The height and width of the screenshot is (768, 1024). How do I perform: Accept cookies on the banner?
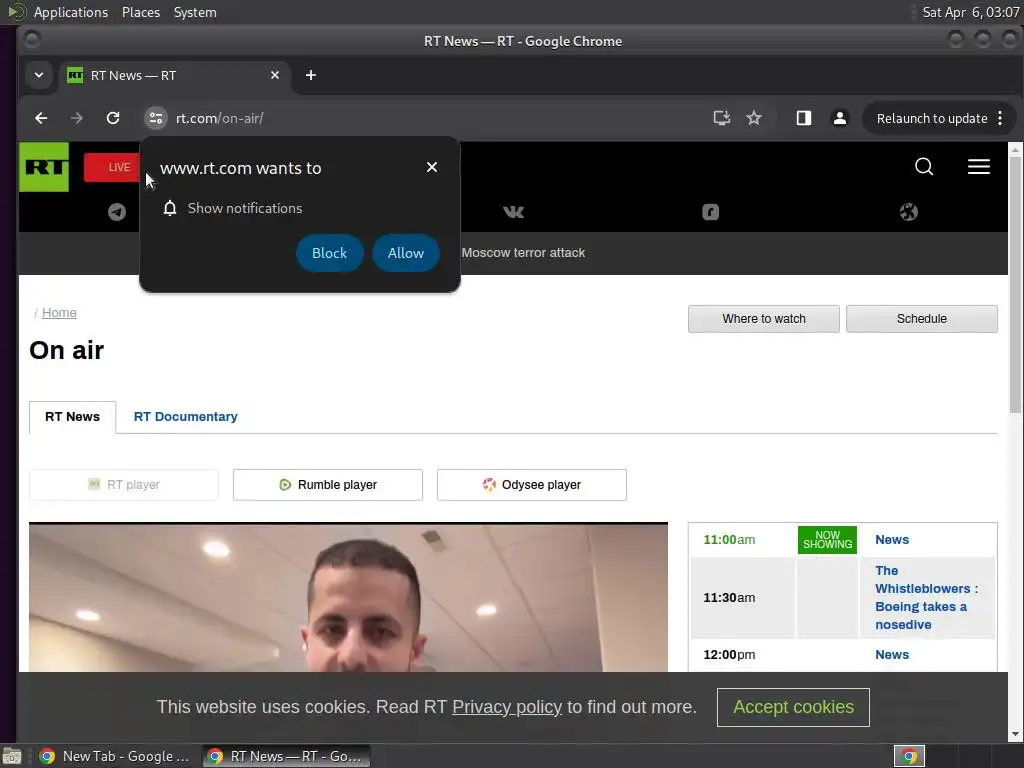(x=793, y=707)
